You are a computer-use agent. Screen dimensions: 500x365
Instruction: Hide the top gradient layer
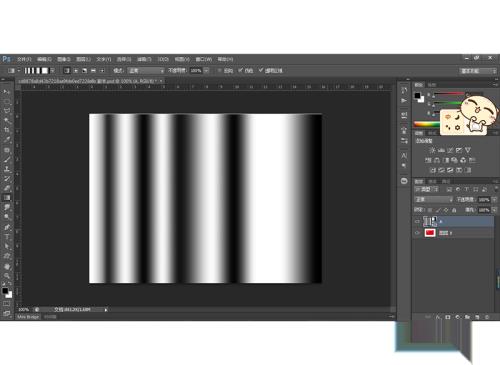click(417, 221)
